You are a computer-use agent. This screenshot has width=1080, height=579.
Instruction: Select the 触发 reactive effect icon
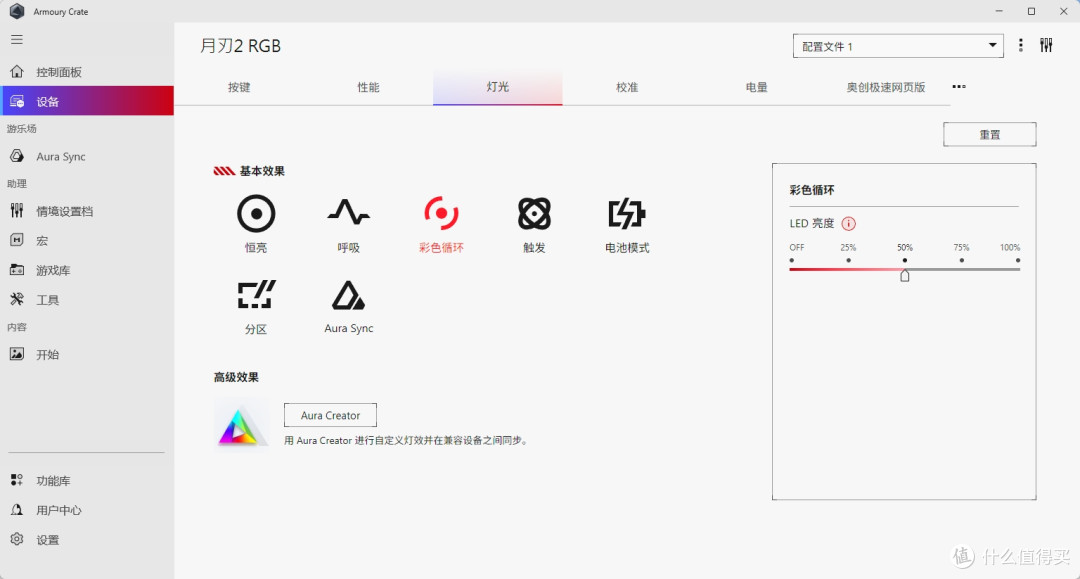[534, 213]
